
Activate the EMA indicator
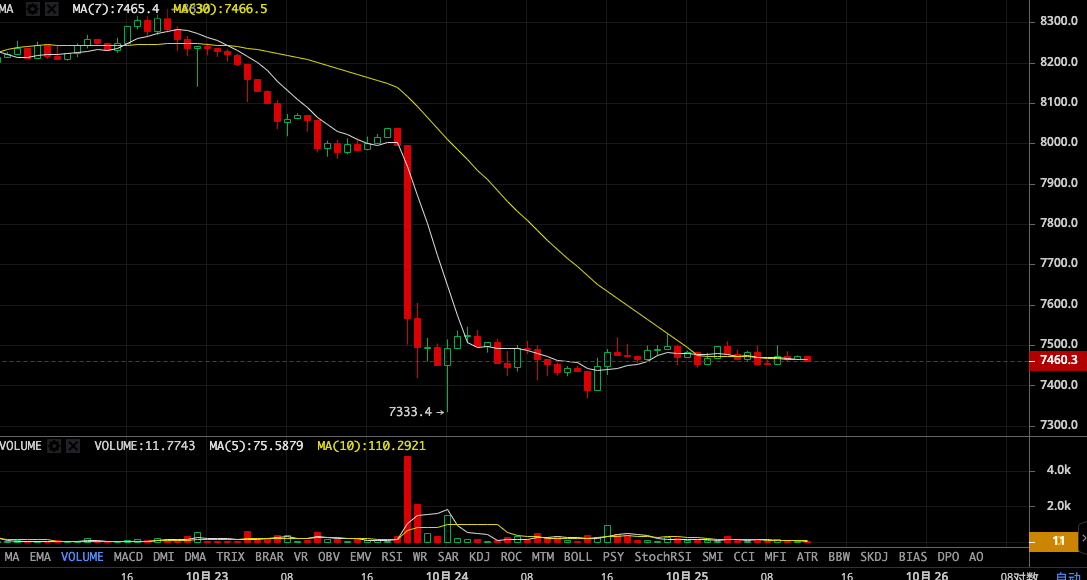40,557
